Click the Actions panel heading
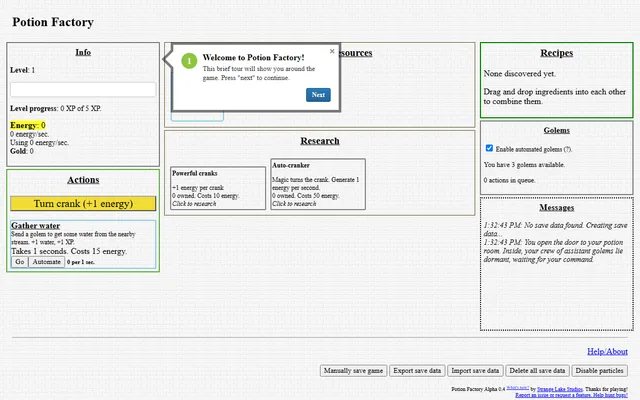This screenshot has height=400, width=640. [83, 180]
